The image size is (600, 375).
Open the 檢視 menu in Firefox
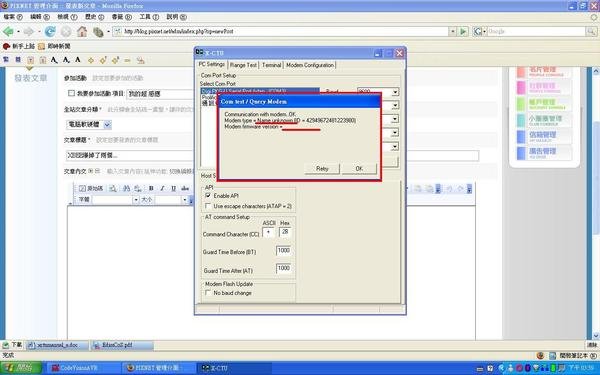click(67, 17)
